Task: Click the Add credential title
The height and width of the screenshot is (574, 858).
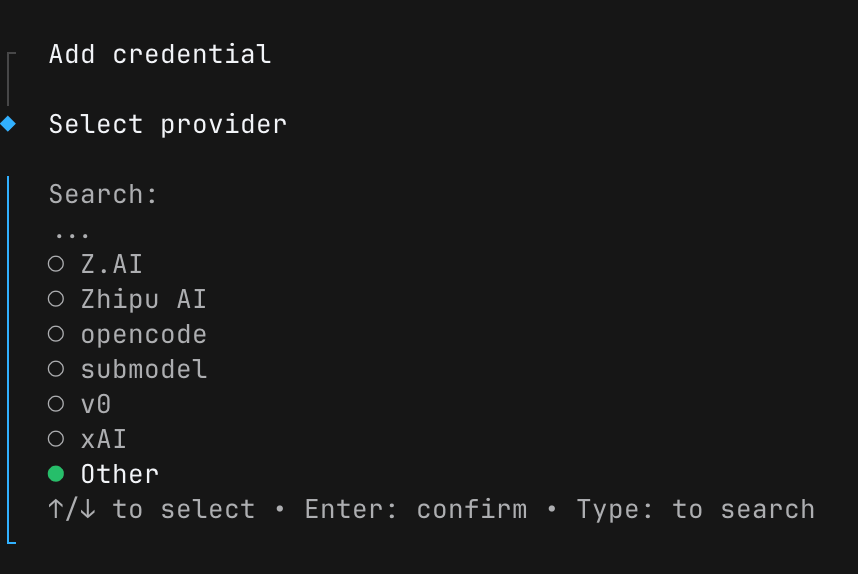Action: click(x=160, y=54)
